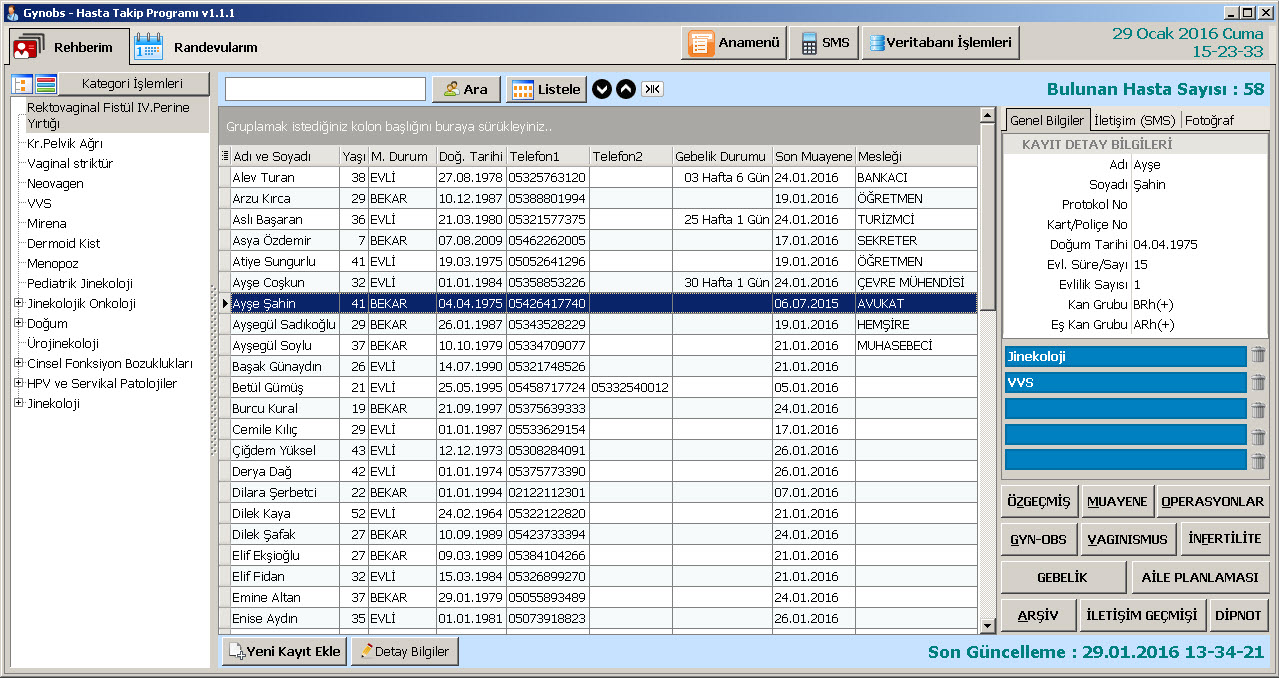This screenshot has height=678, width=1279.
Task: Click the collapse columns icon after arrow buttons
Action: 652,89
